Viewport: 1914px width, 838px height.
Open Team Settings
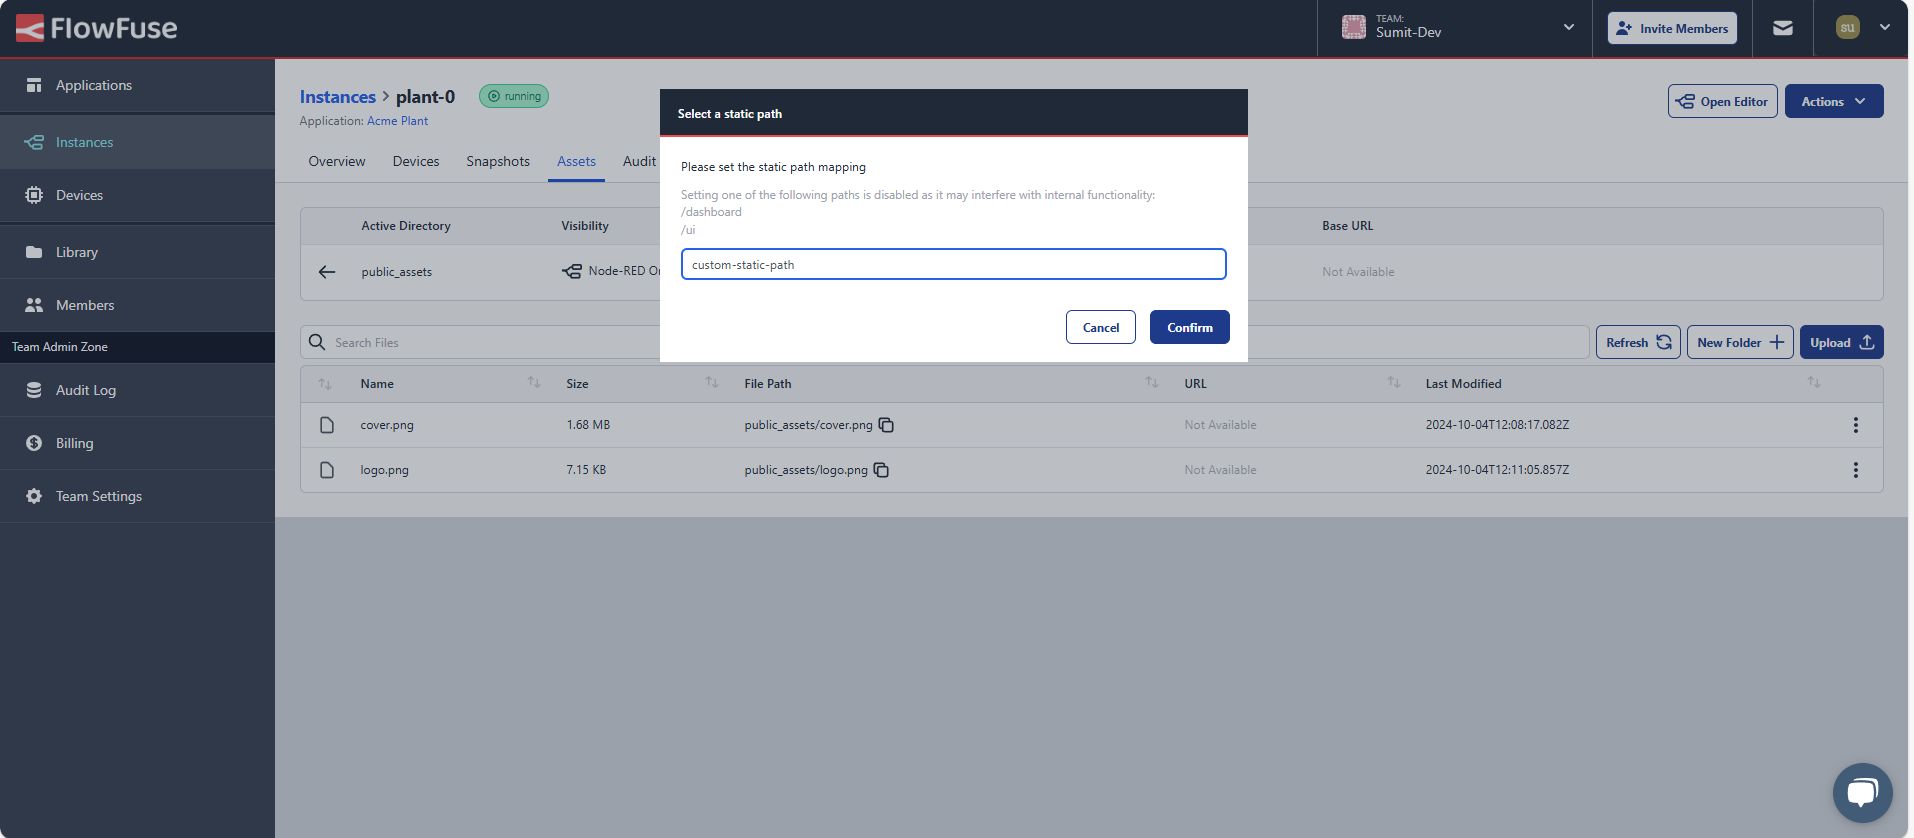pos(137,496)
